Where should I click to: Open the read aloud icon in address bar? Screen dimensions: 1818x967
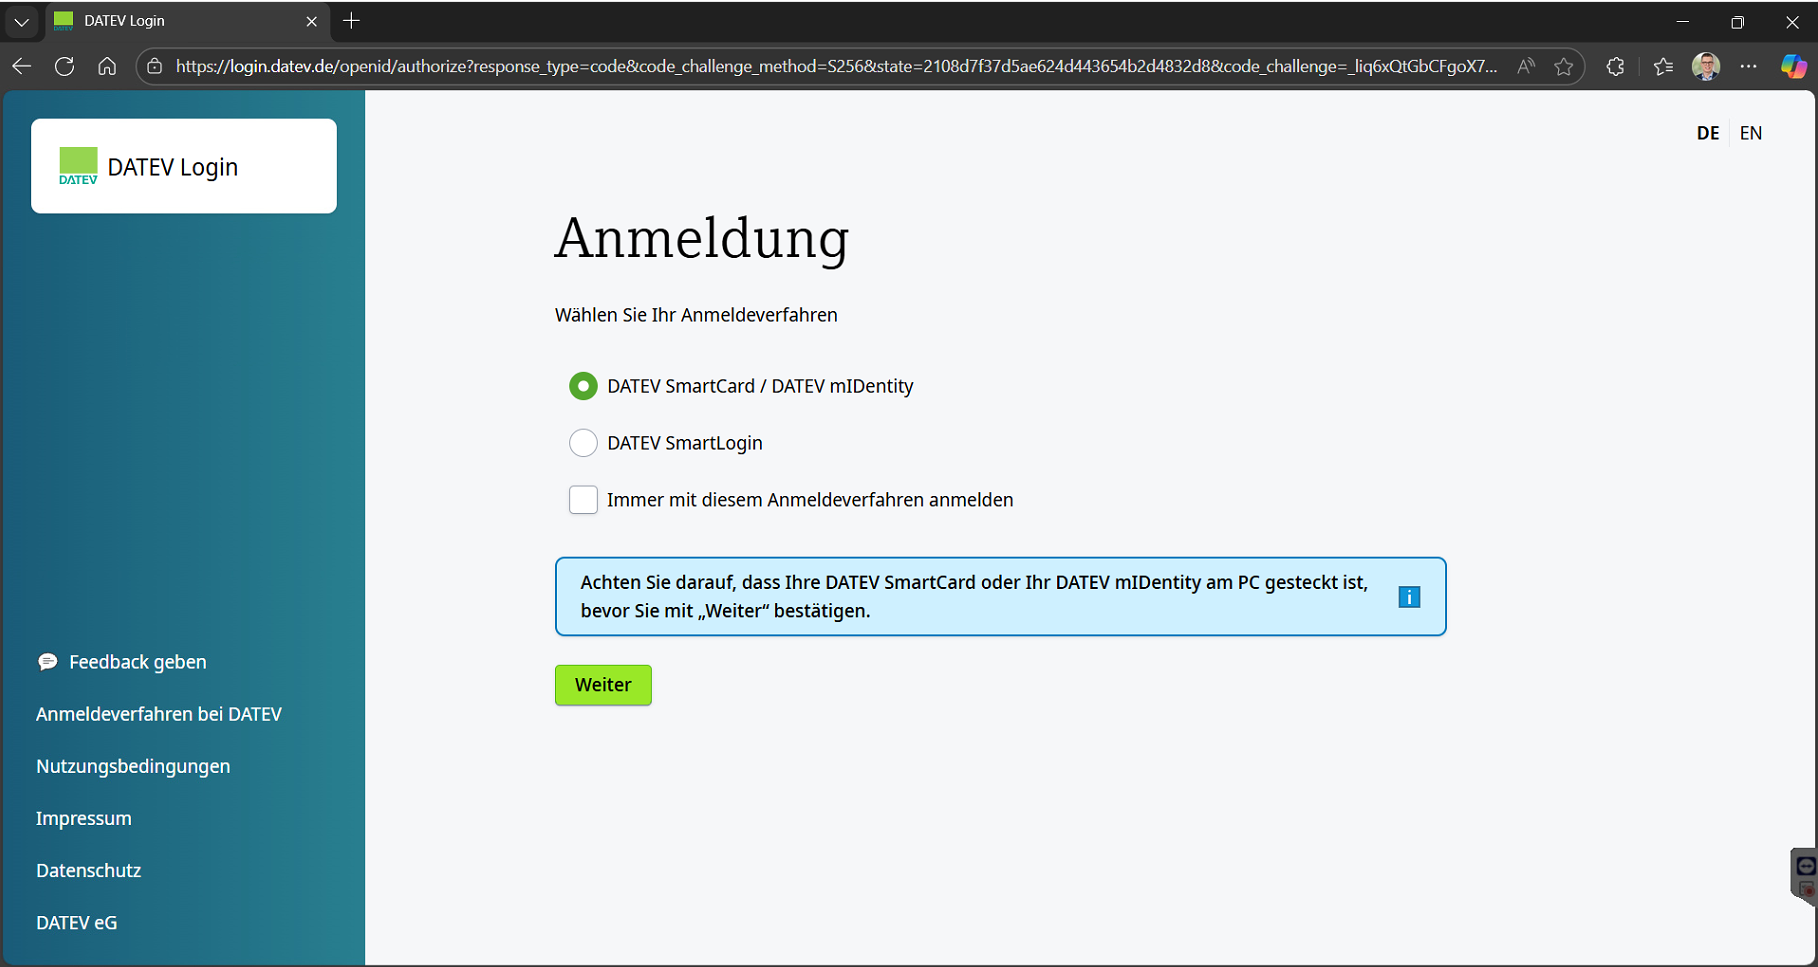pos(1525,67)
